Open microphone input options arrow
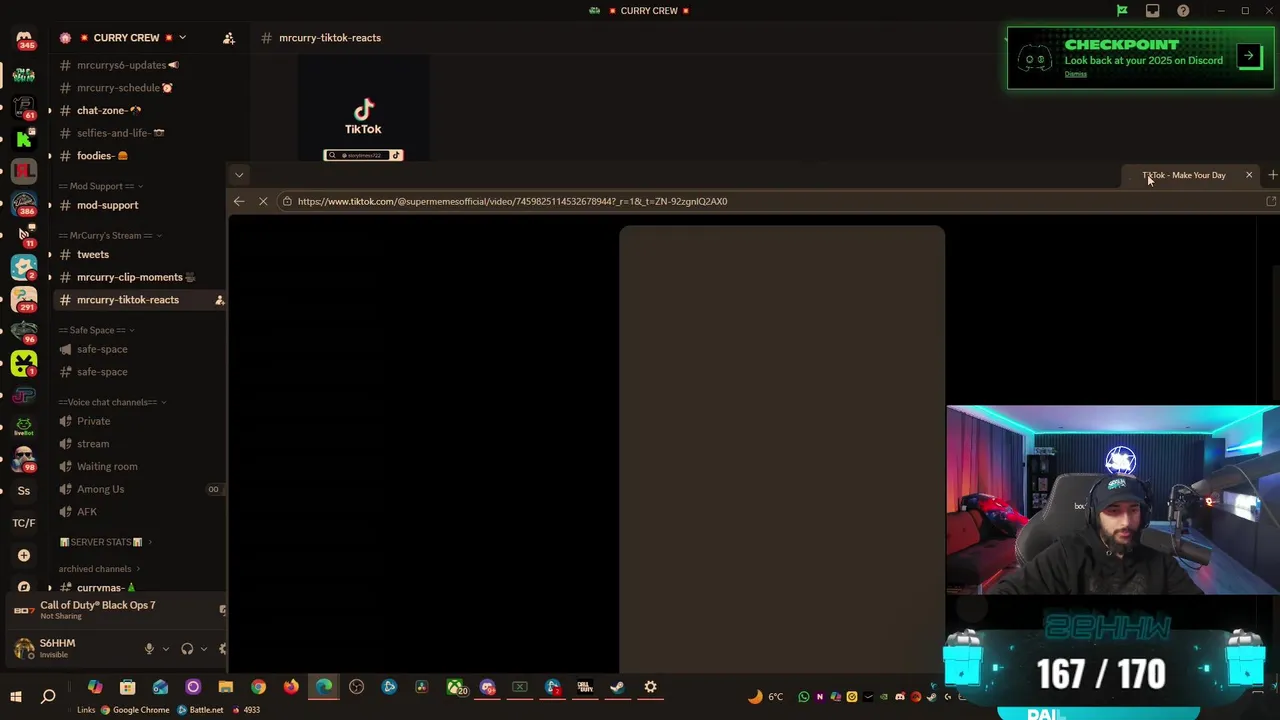Image resolution: width=1280 pixels, height=720 pixels. [x=165, y=649]
